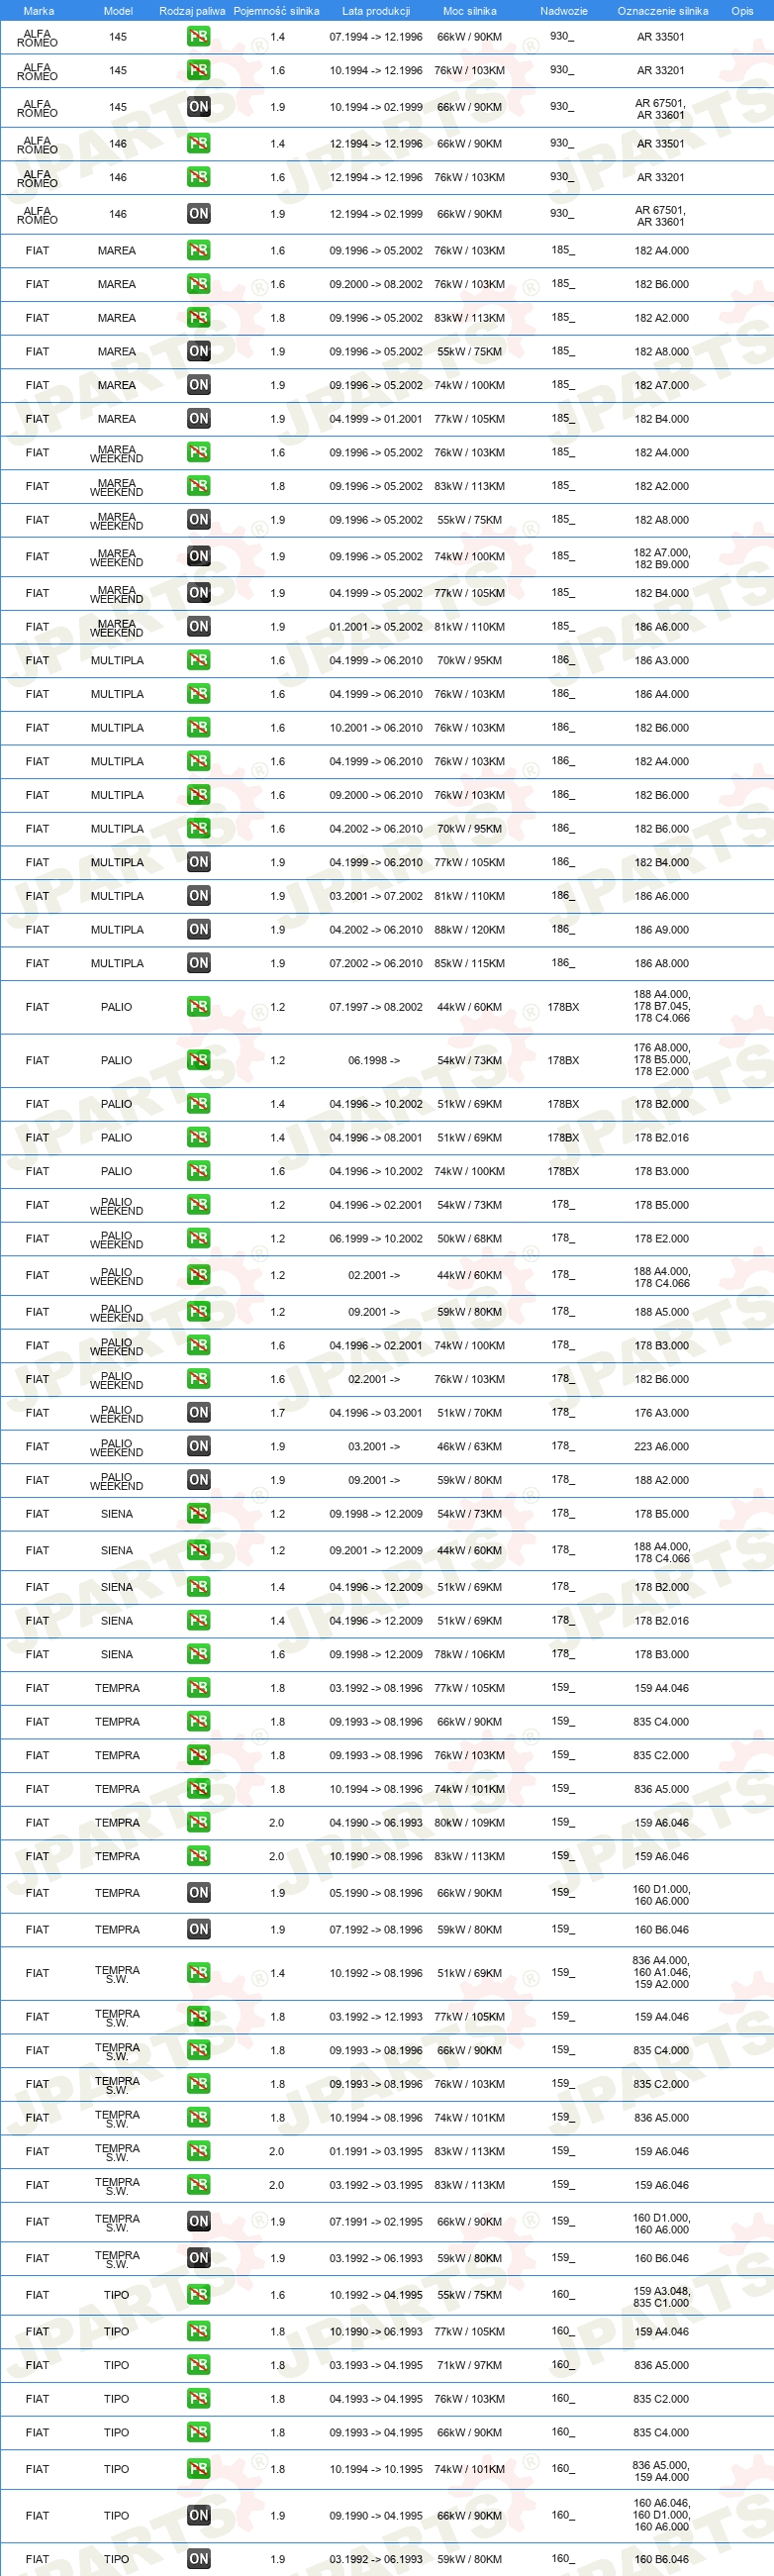Click diesel icon in Multipla 88kW / 120KM row
This screenshot has height=2576, width=774.
pos(198,930)
